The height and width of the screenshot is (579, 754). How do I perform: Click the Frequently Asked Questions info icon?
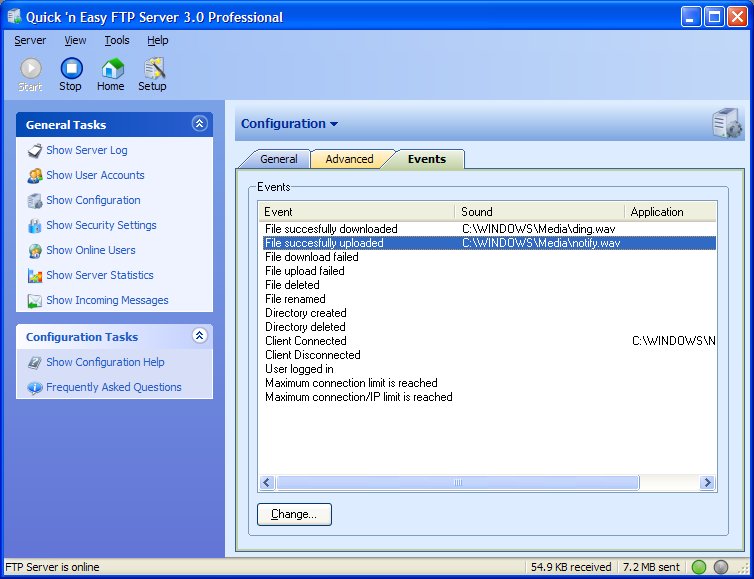[35, 388]
